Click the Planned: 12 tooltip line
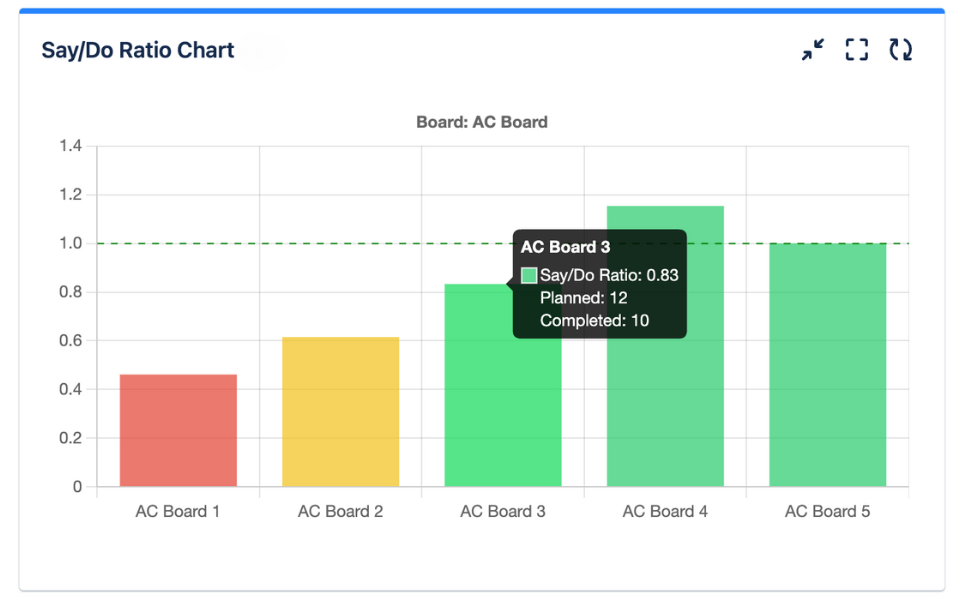Image resolution: width=960 pixels, height=600 pixels. [x=583, y=298]
